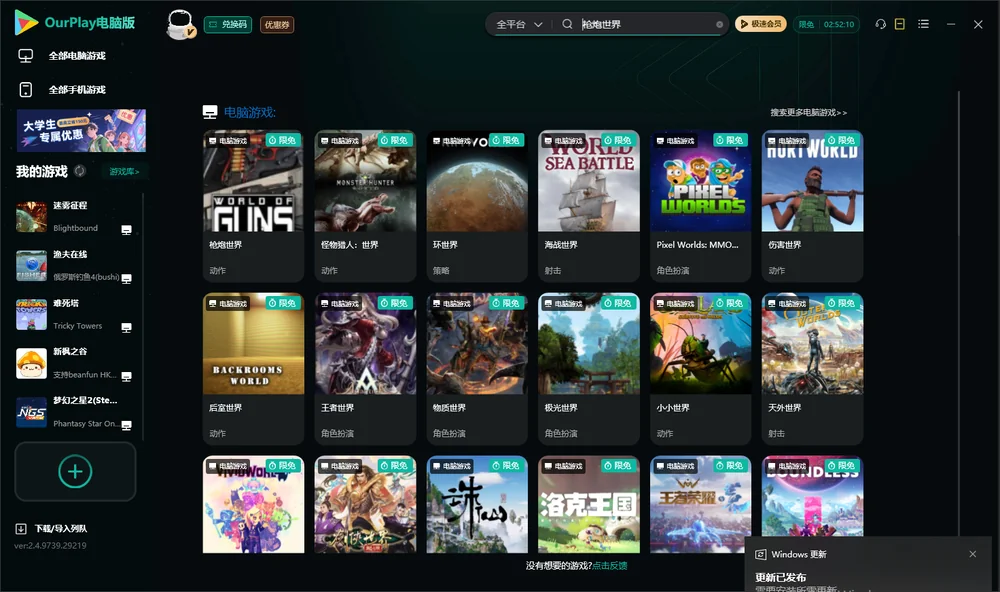1000x592 pixels.
Task: Close the Windows 更新 notification
Action: (973, 554)
